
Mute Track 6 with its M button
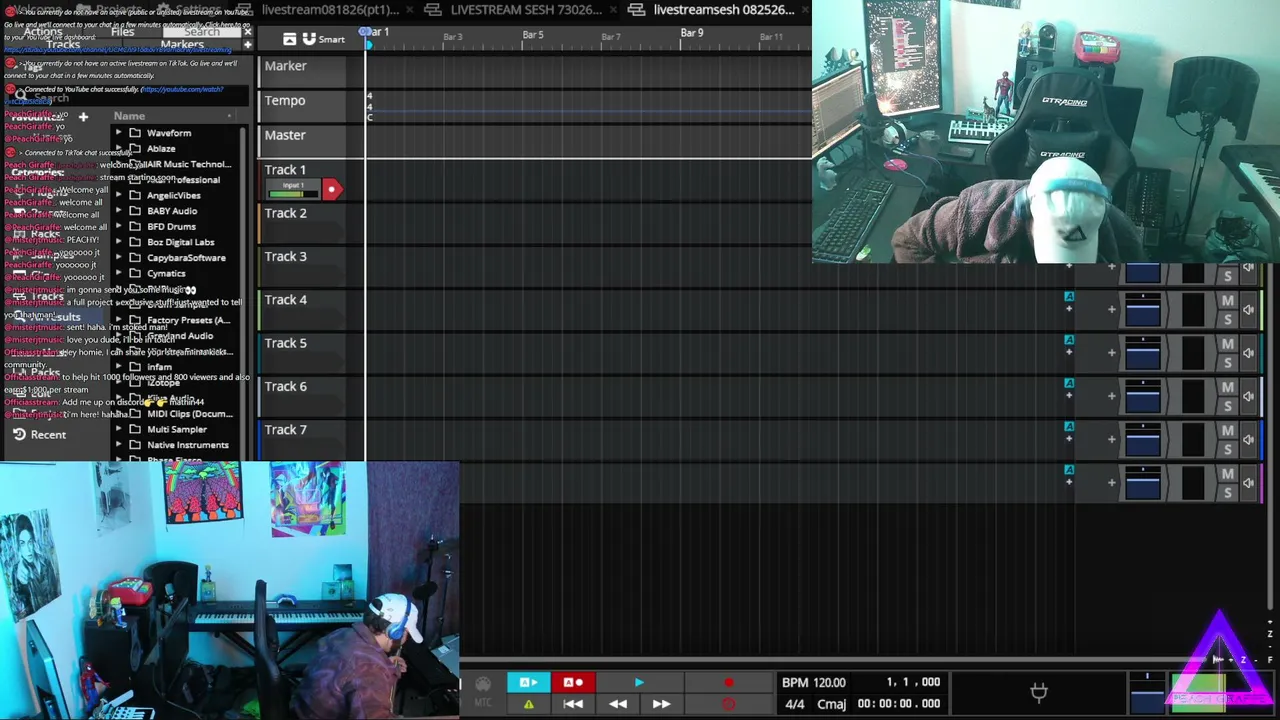coord(1227,387)
